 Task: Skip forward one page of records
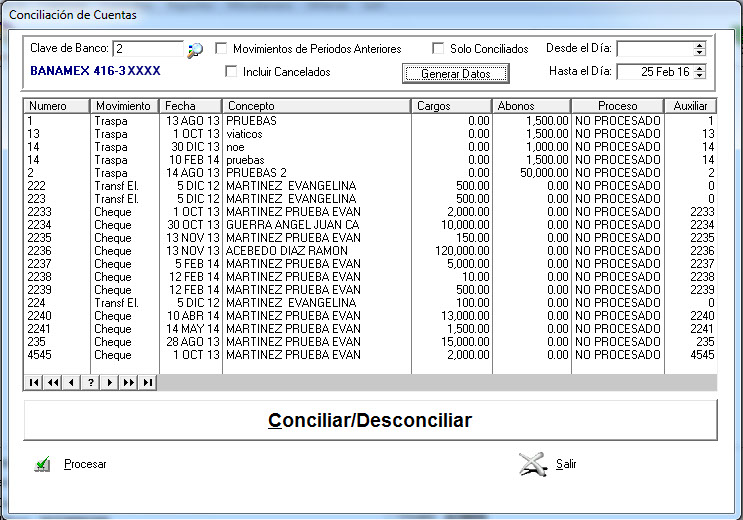click(x=128, y=382)
